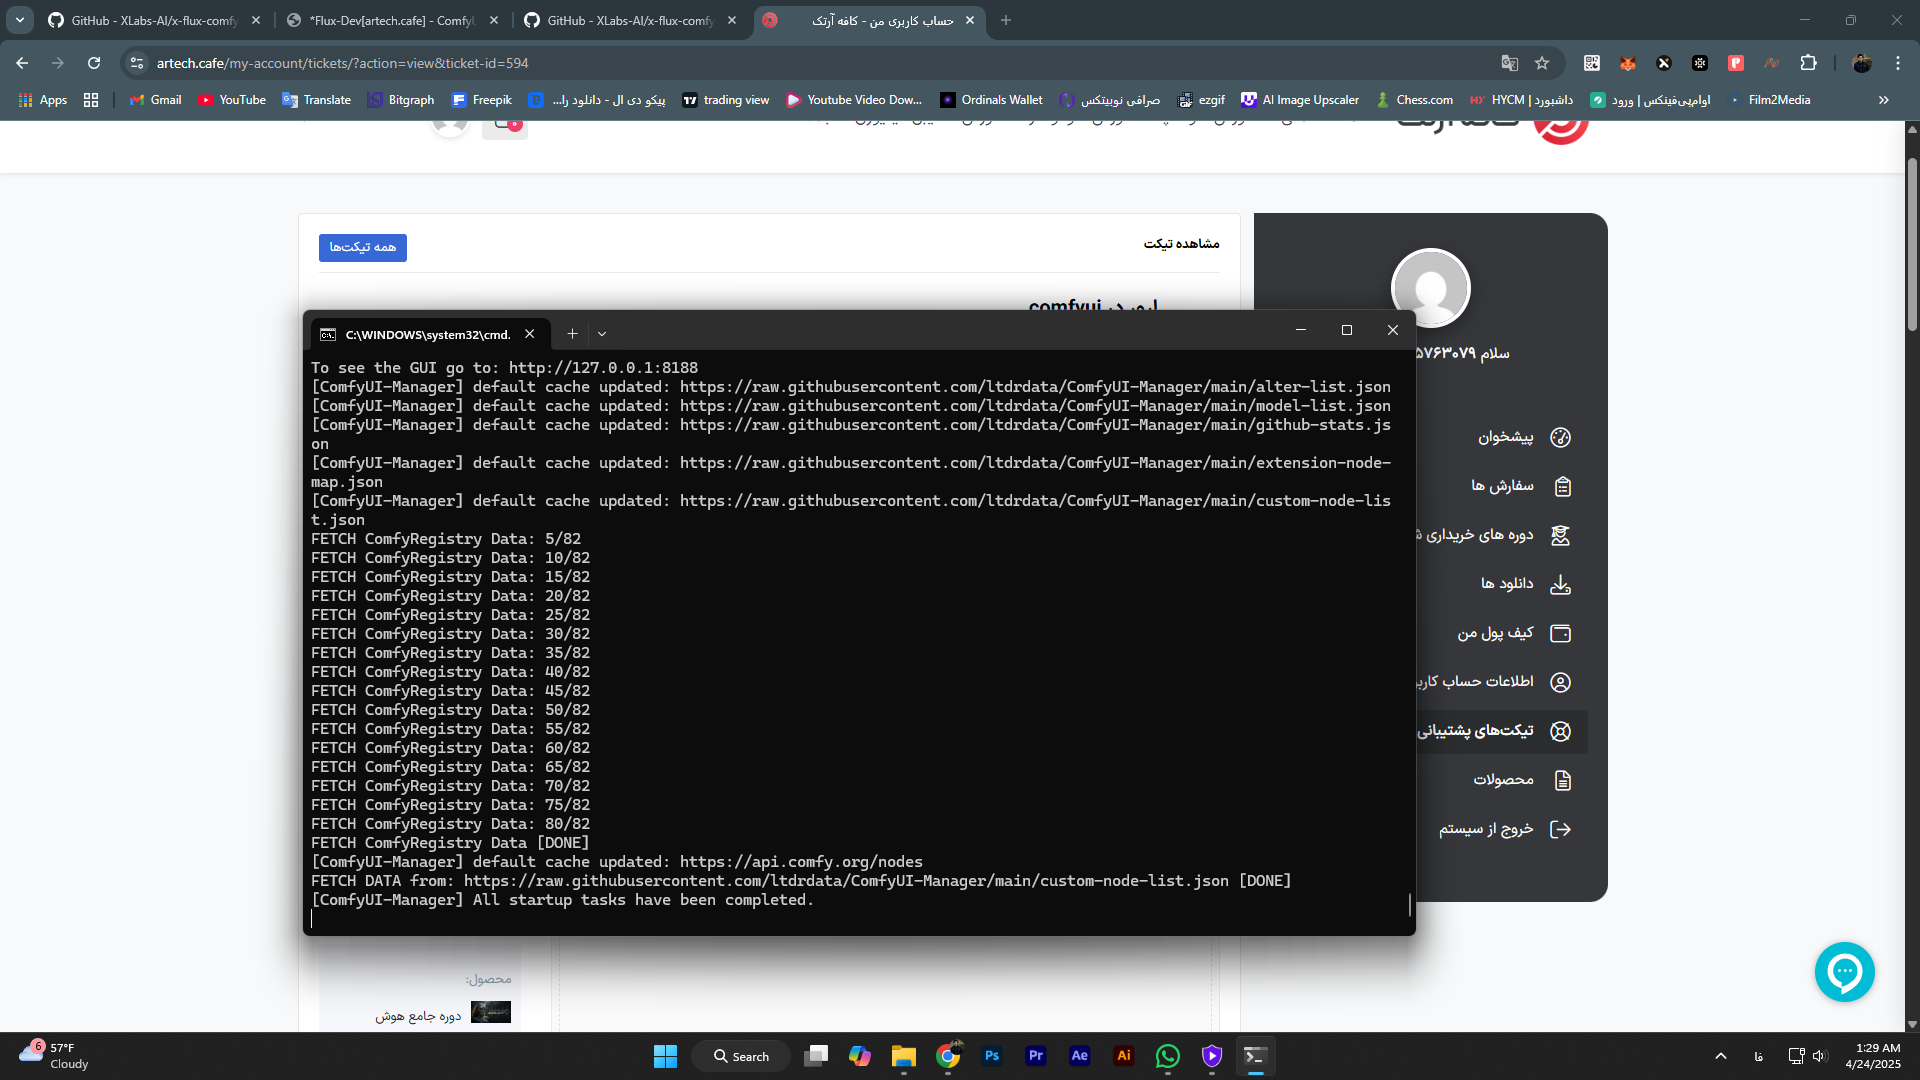Screen dimensions: 1920x1080
Task: Click the blue all-tickets button
Action: (x=362, y=247)
